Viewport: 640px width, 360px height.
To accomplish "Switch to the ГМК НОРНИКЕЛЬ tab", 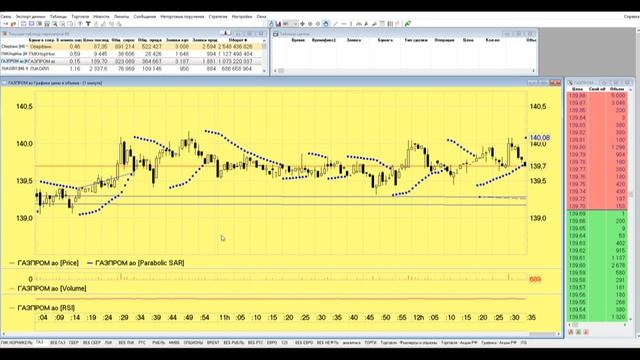I will point(17,342).
